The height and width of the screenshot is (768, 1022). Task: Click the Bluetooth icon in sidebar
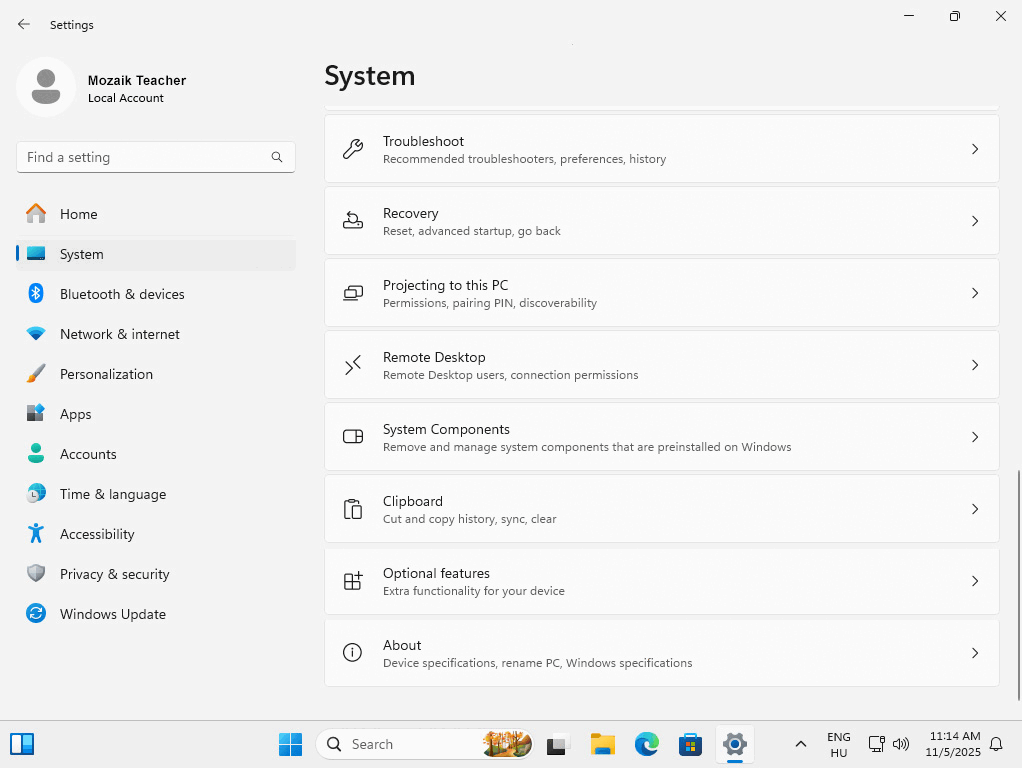[x=36, y=294]
